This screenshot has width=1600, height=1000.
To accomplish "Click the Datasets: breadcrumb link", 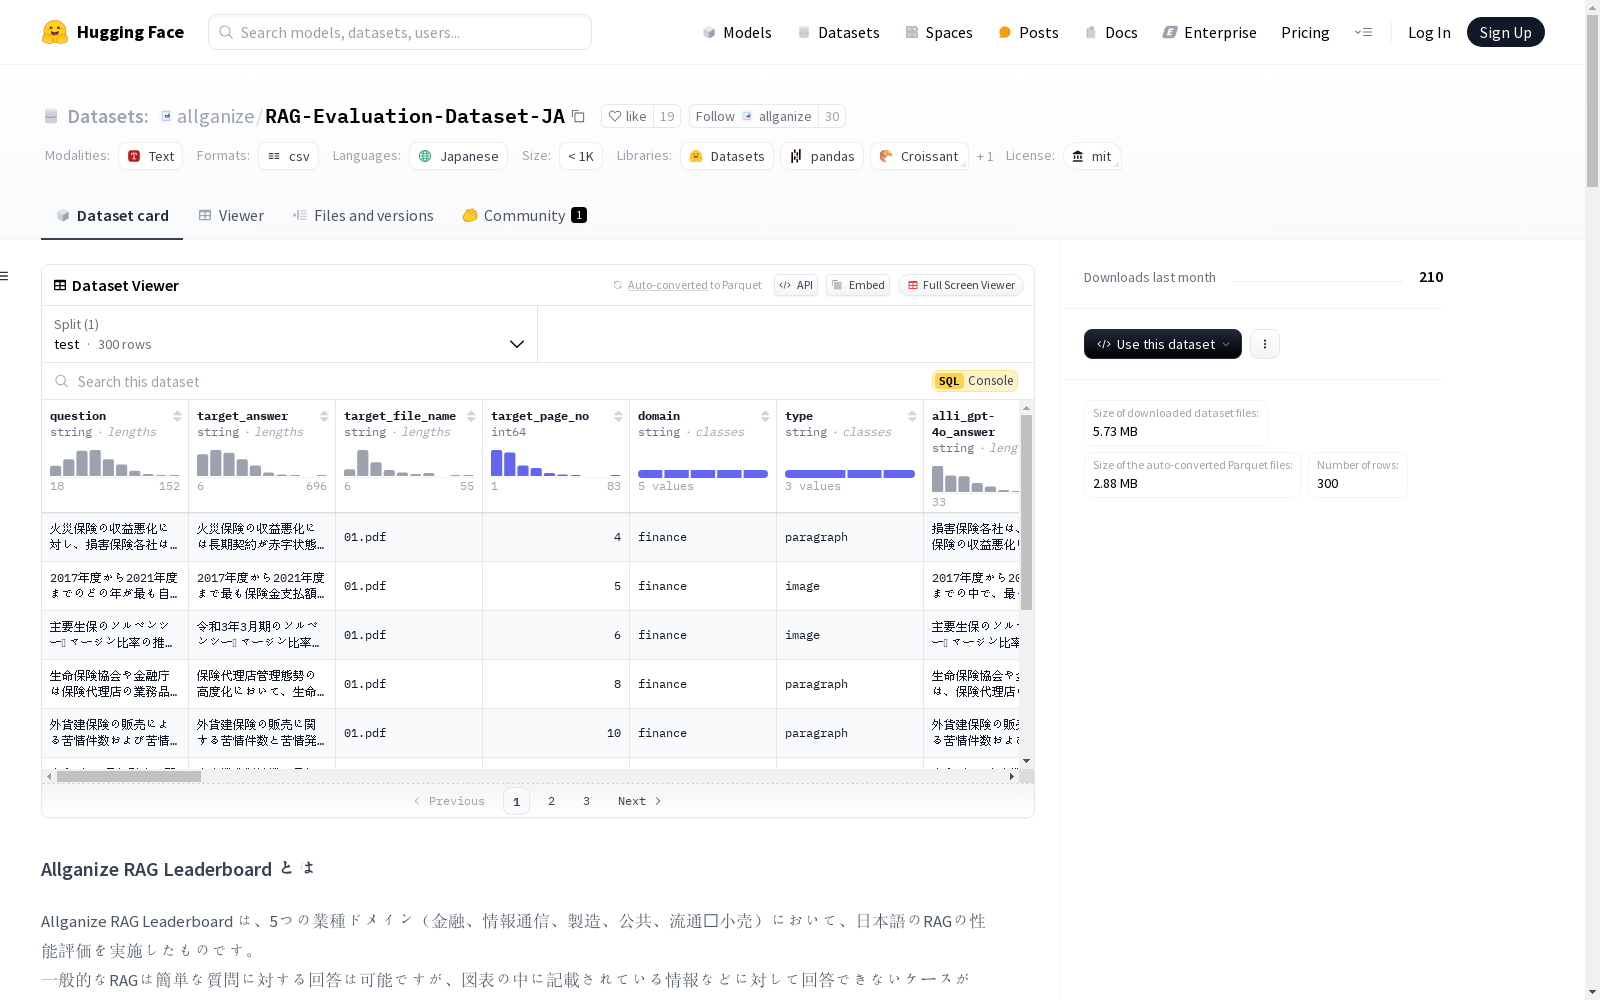I will 107,116.
